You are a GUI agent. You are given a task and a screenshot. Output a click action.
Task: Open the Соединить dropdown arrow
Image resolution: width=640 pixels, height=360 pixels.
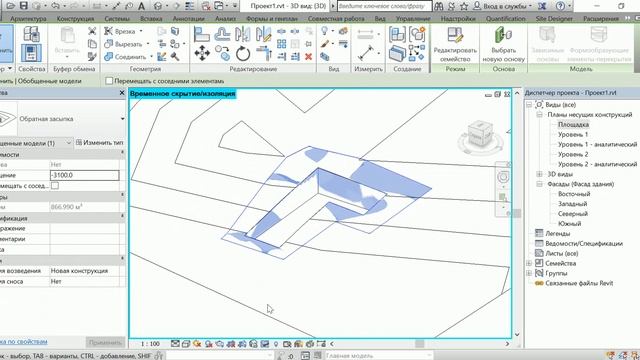pyautogui.click(x=151, y=57)
